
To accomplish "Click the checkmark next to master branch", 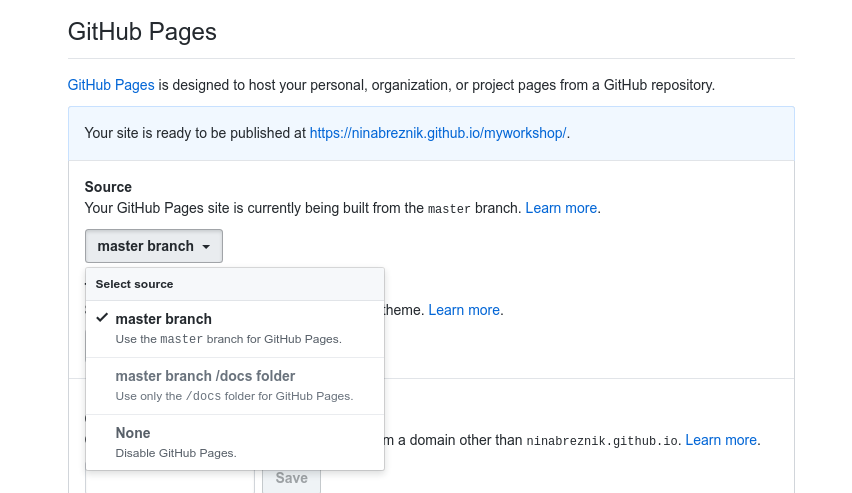I will [x=102, y=318].
